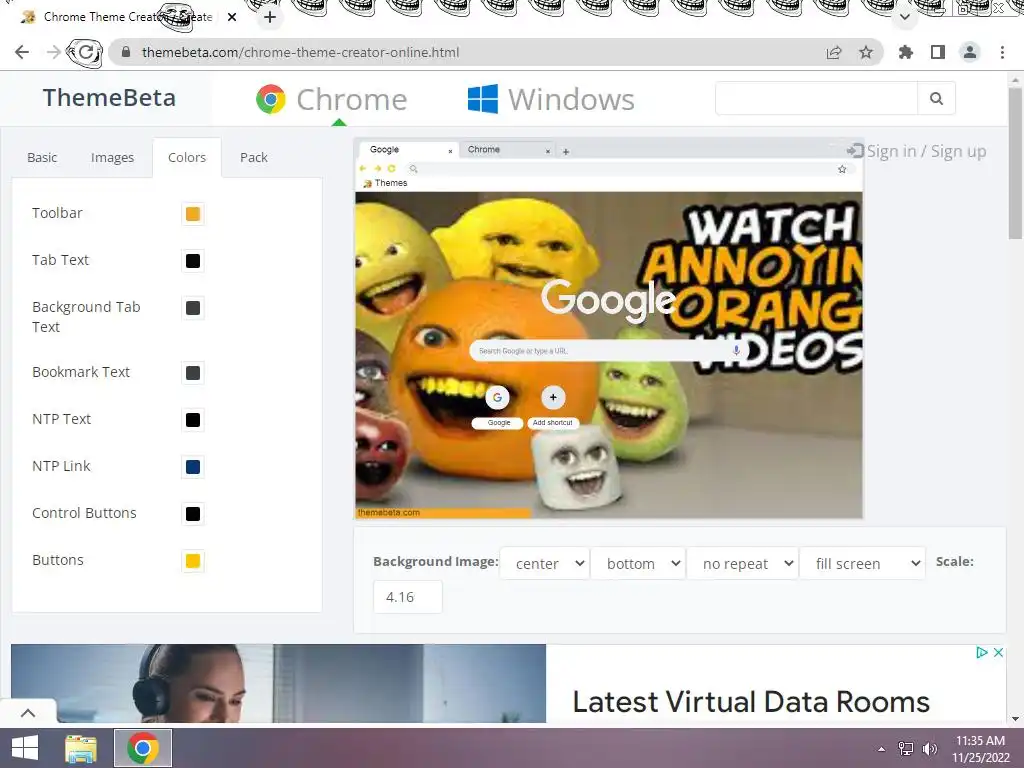Open the NTP Link color swatch
The image size is (1024, 768).
pos(193,467)
